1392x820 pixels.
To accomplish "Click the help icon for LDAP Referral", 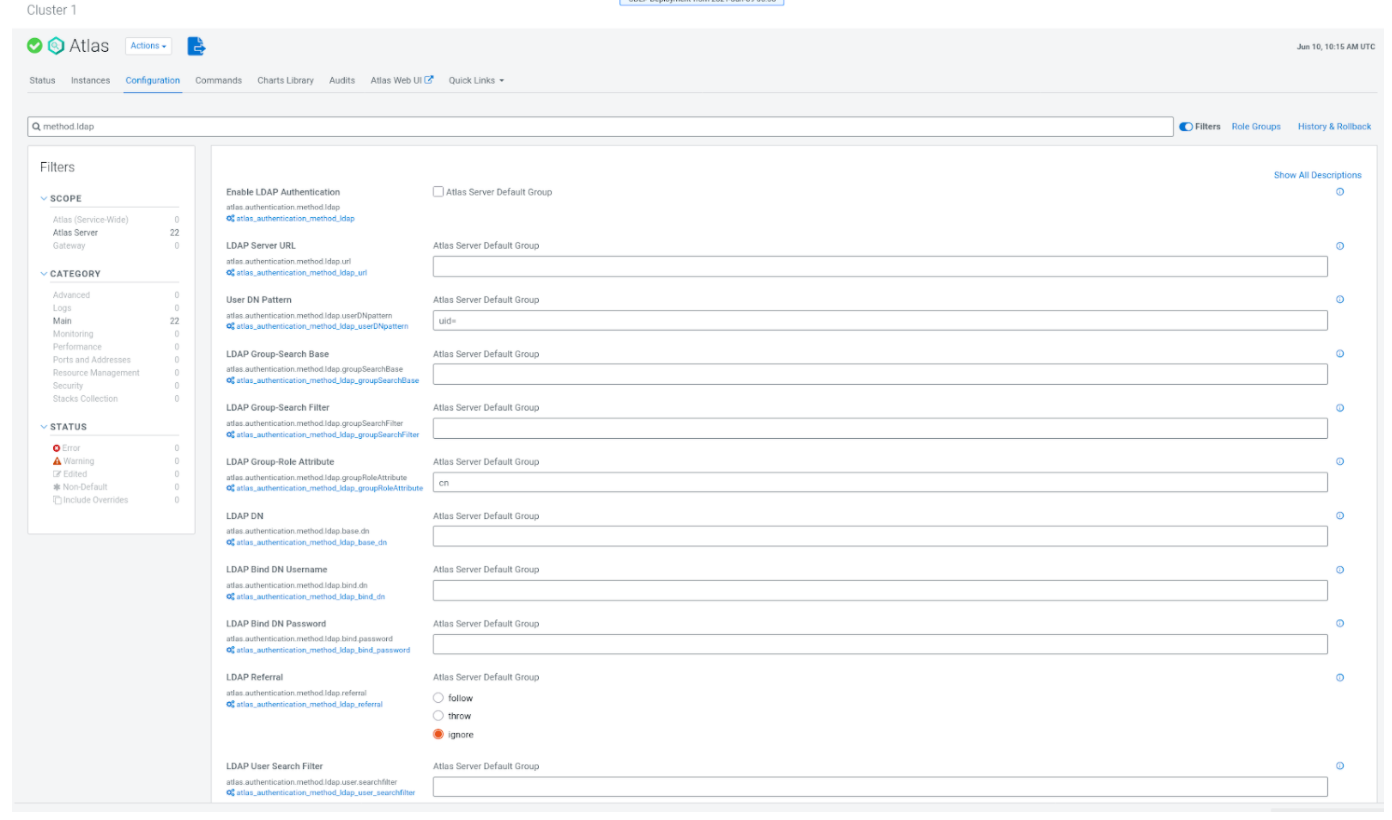I will click(1340, 678).
